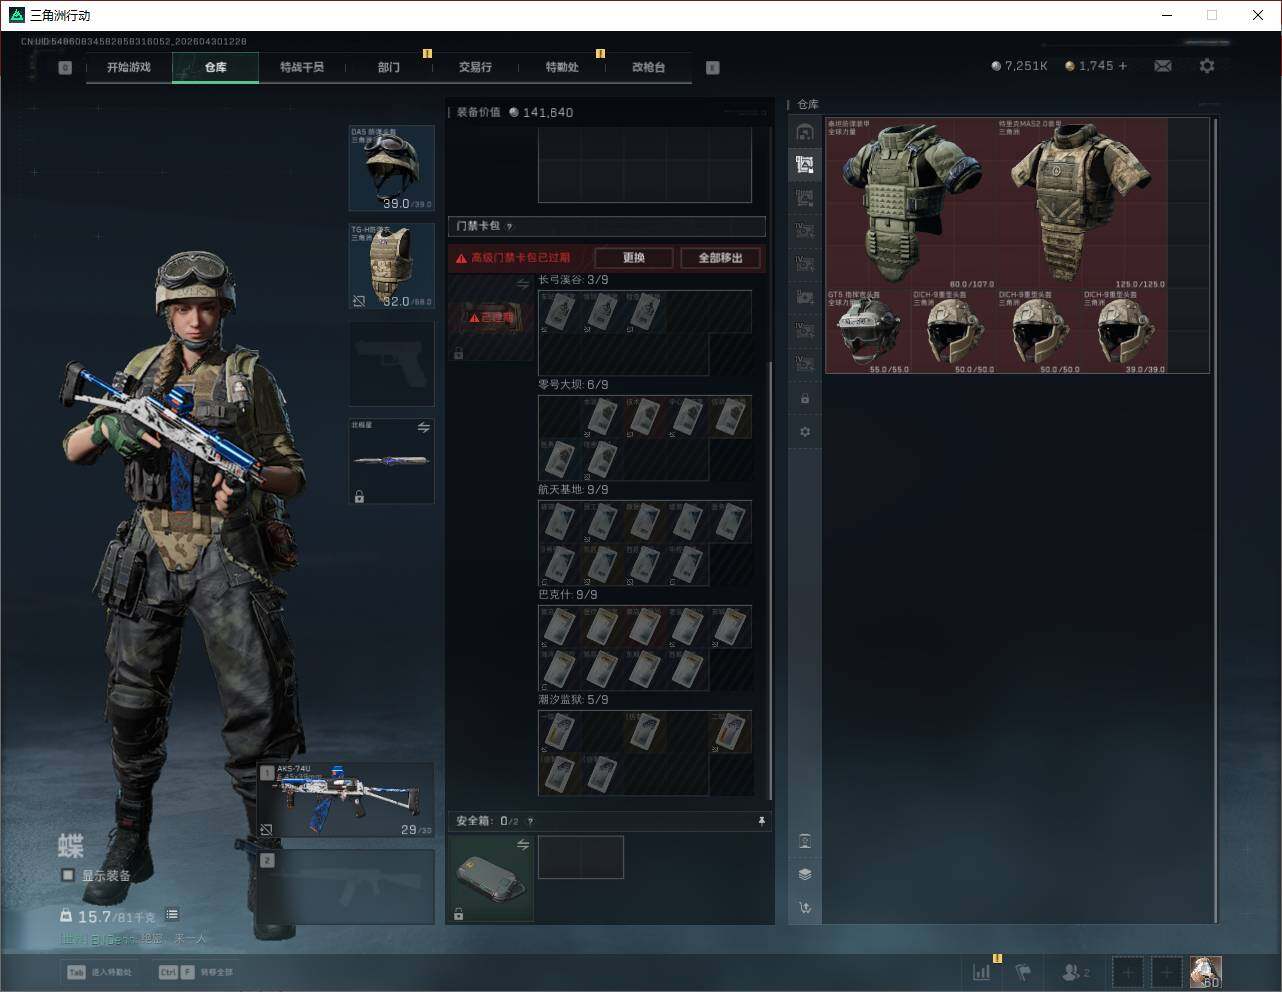1282x992 pixels.
Task: Click the stacked layers icon in warehouse sidebar
Action: click(805, 874)
